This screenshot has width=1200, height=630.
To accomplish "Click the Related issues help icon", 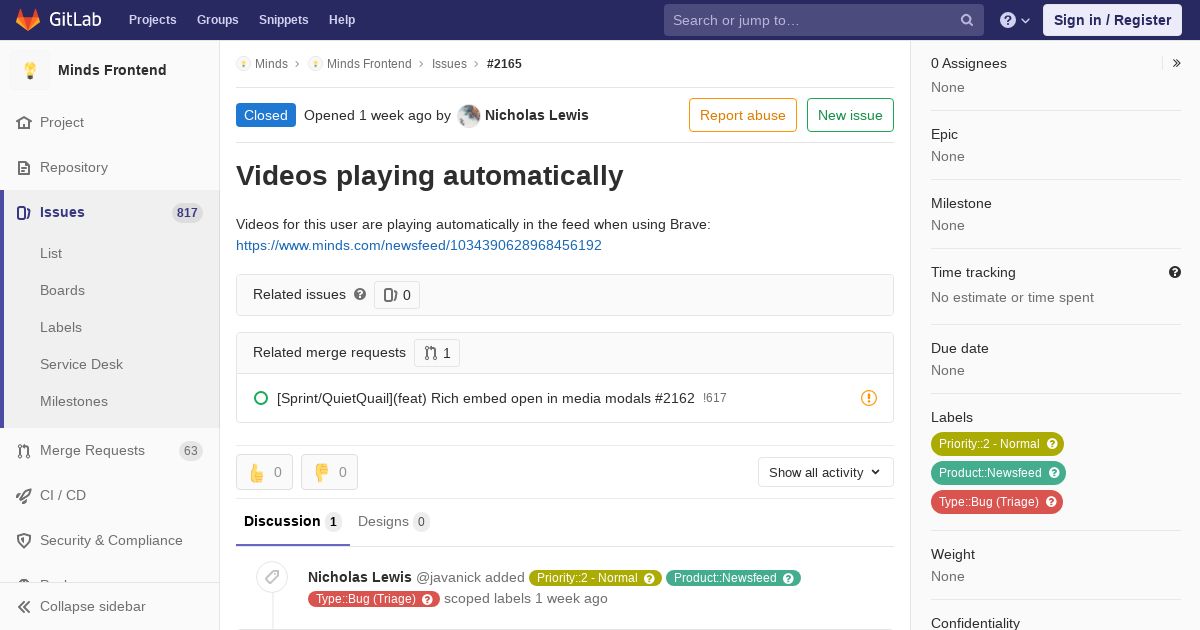I will pos(360,294).
